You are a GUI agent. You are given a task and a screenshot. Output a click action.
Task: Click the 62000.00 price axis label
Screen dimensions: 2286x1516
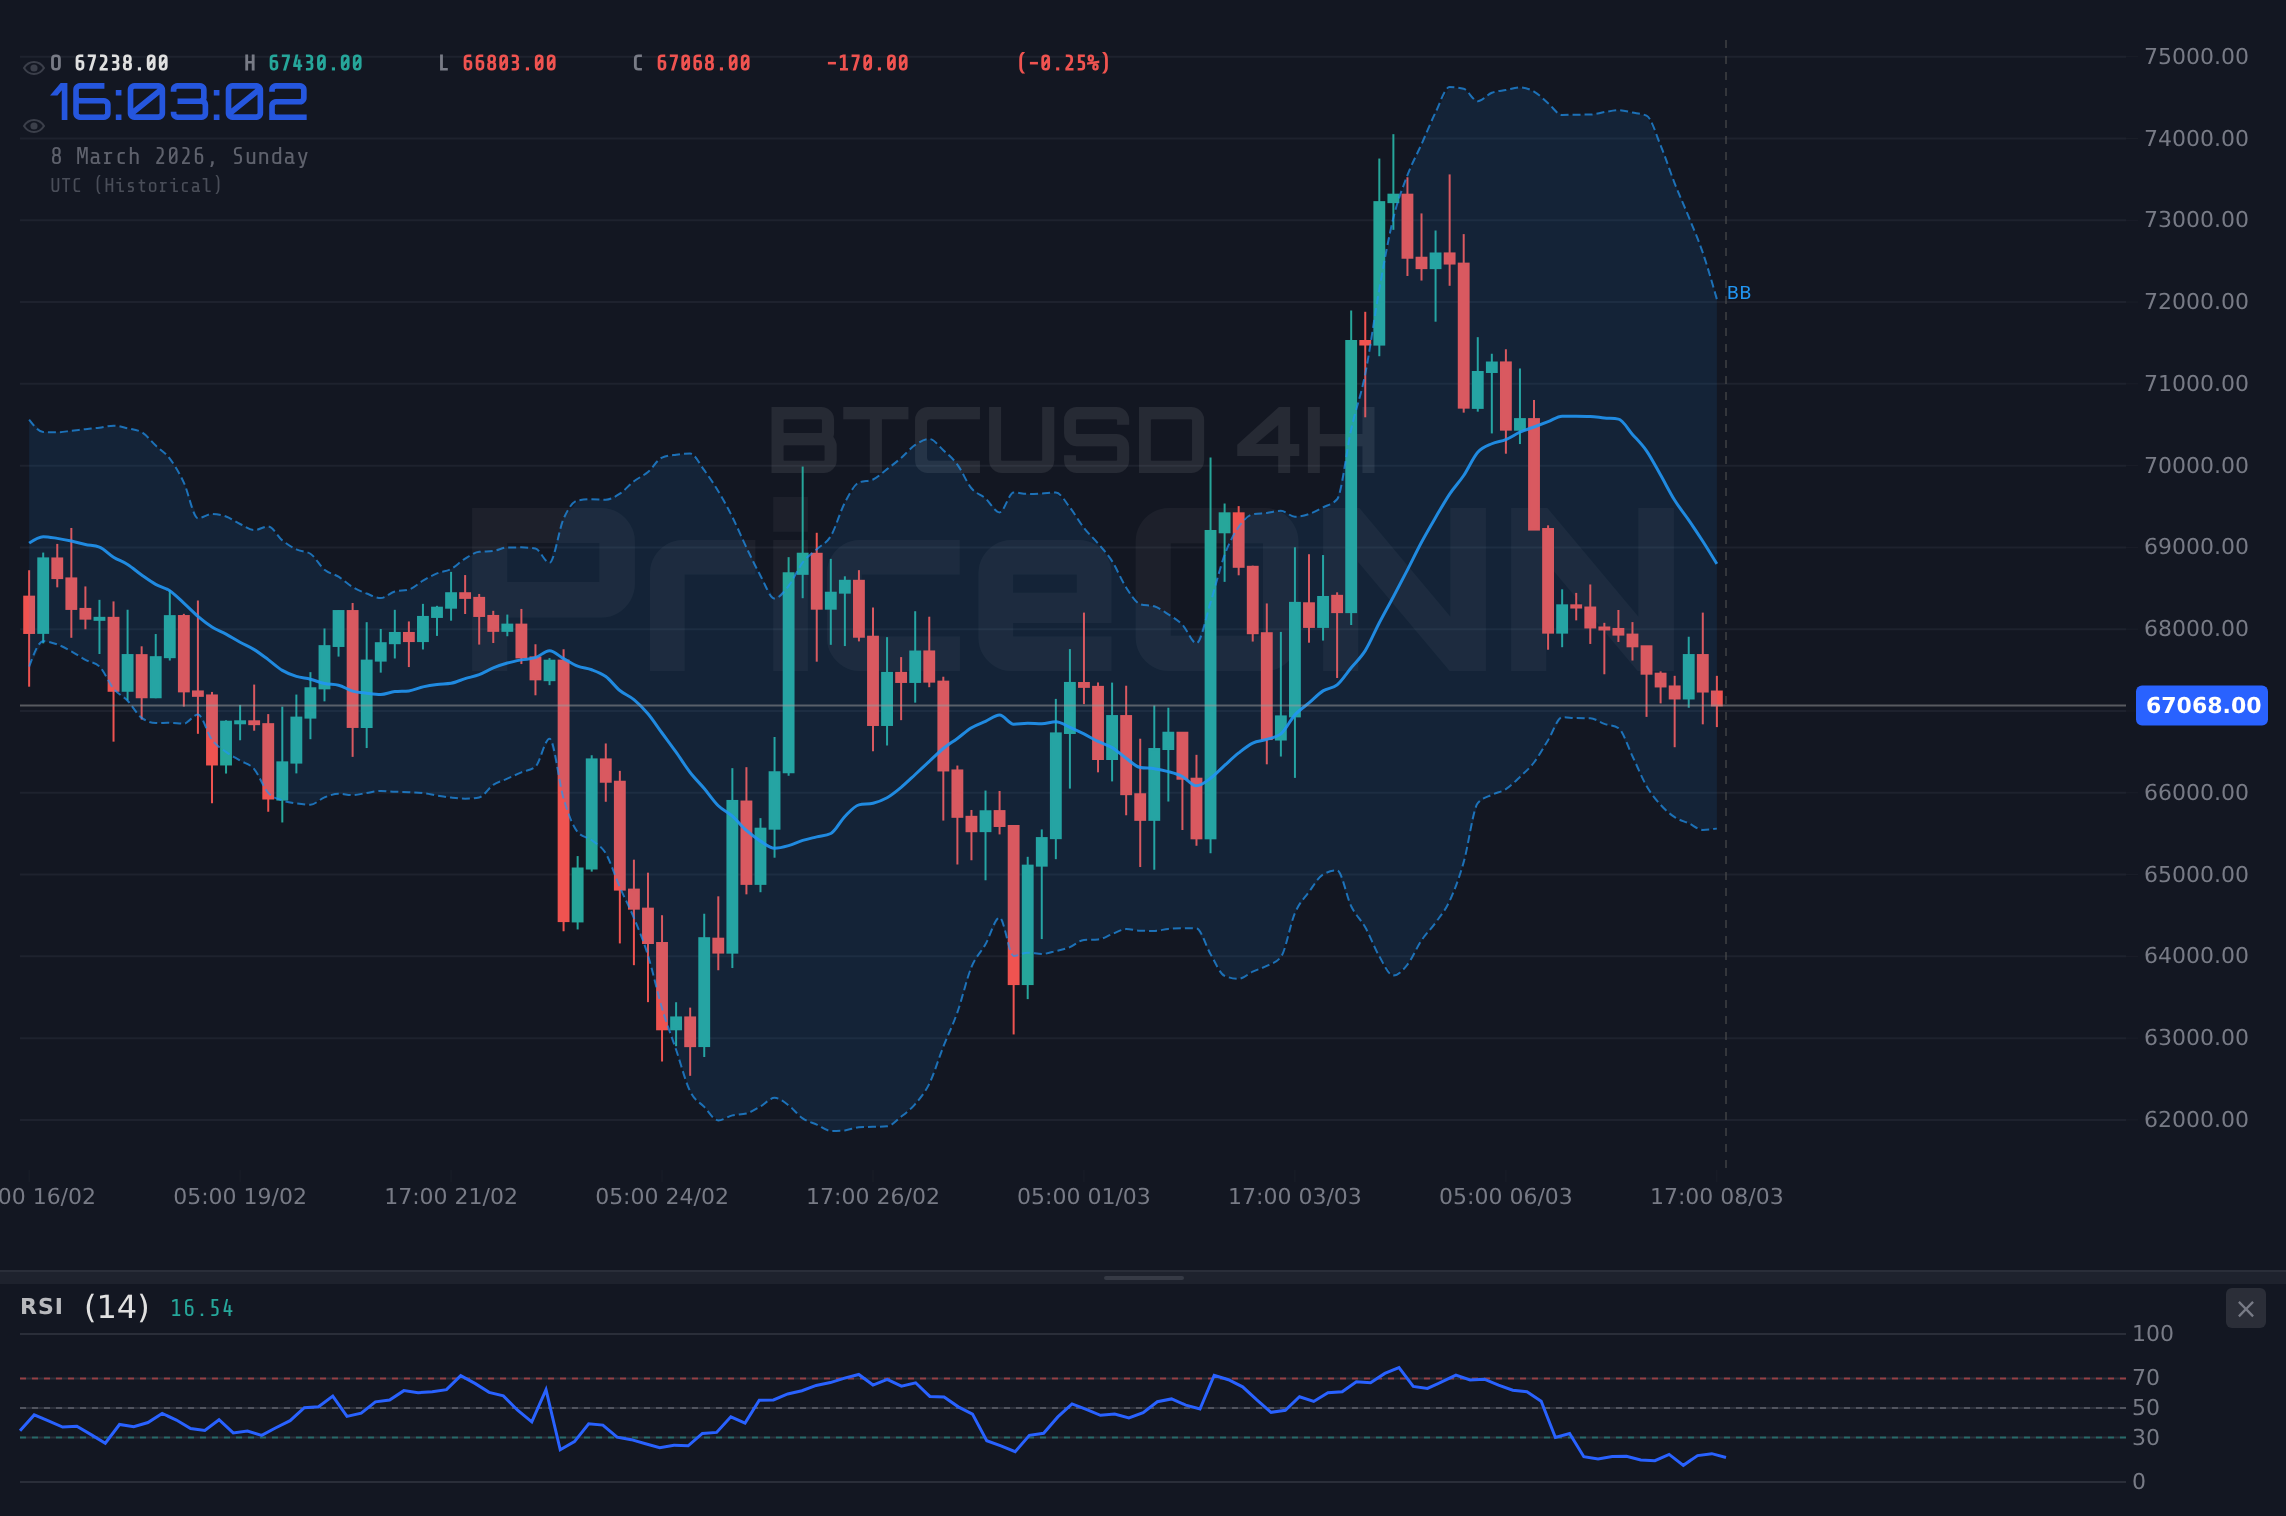click(x=2196, y=1119)
